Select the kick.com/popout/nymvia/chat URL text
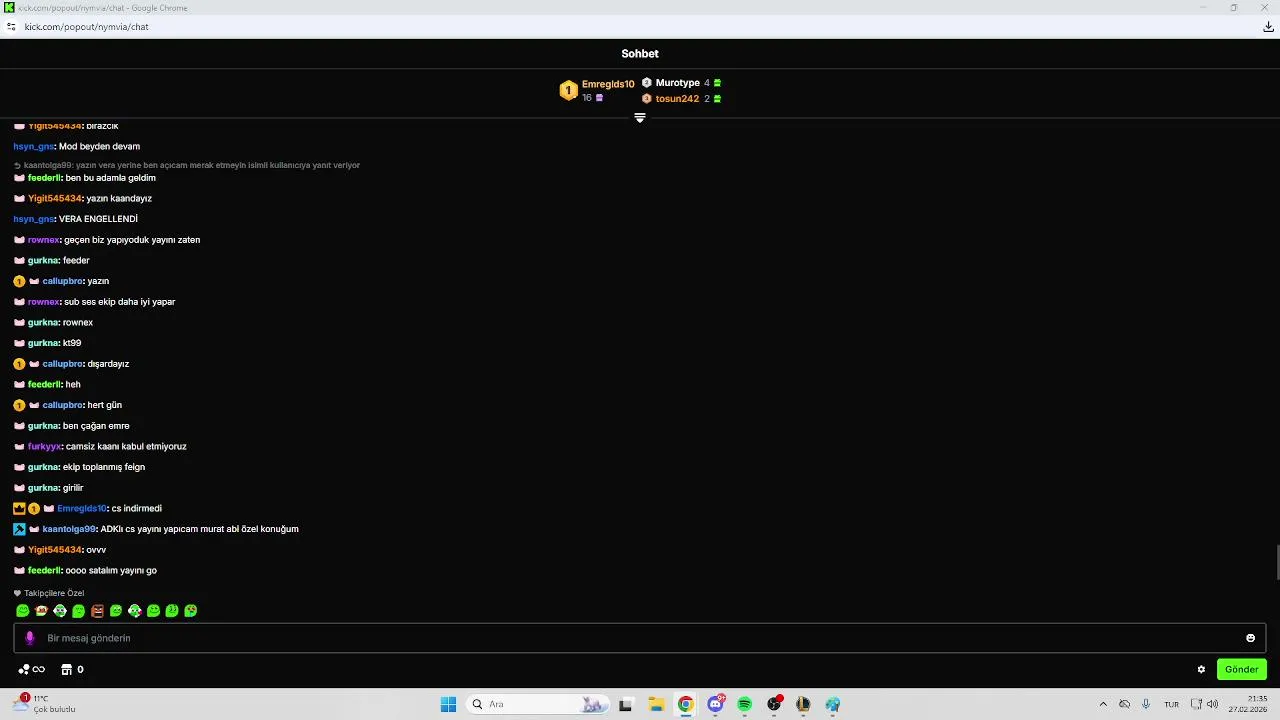This screenshot has width=1280, height=720. tap(86, 27)
